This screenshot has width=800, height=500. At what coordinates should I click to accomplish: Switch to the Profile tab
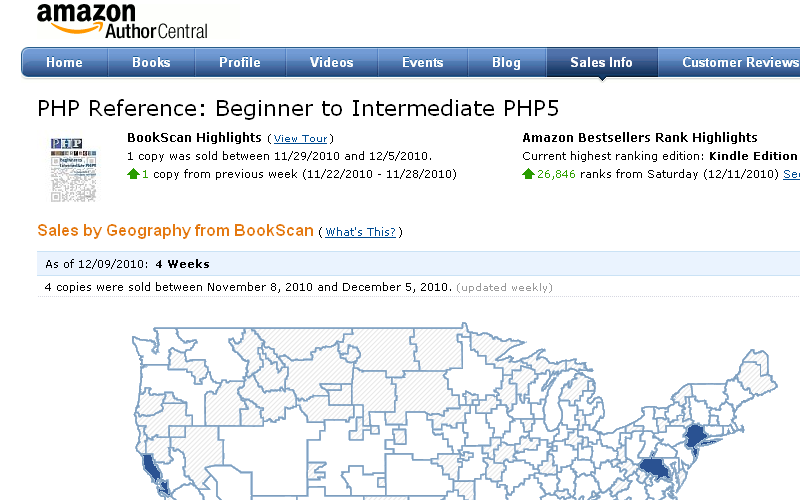[x=240, y=62]
